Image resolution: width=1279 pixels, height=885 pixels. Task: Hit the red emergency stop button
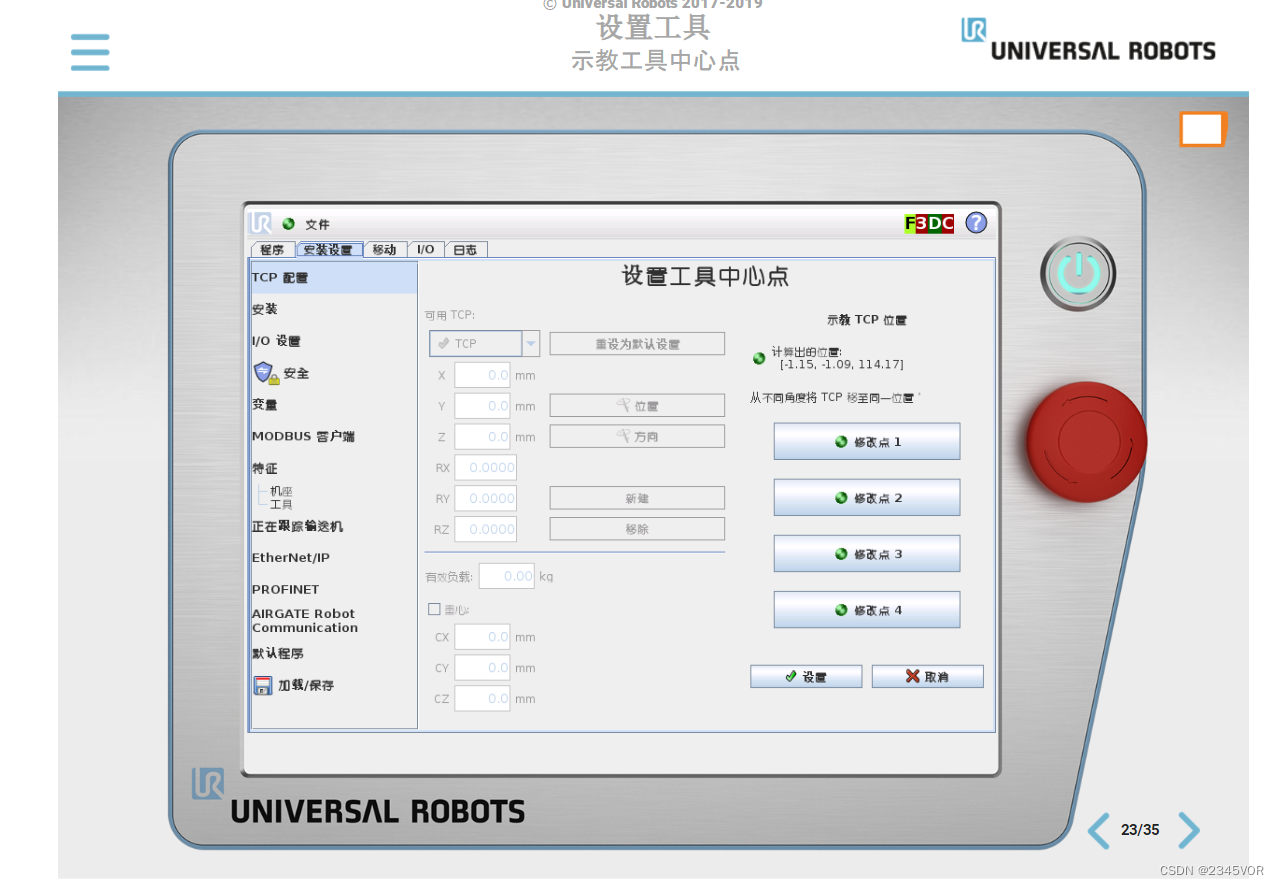[x=1086, y=441]
